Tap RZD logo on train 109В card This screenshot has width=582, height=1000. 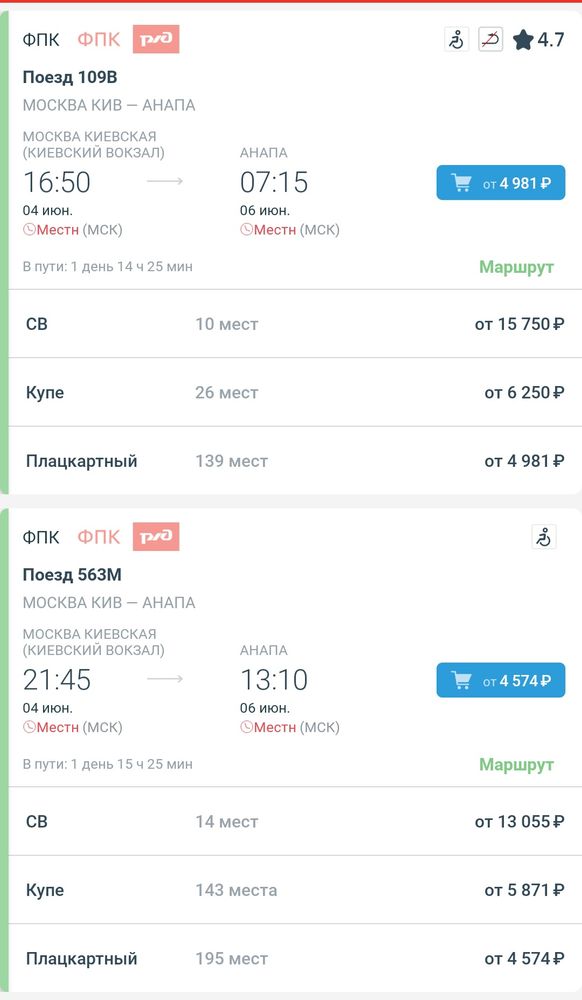coord(156,39)
